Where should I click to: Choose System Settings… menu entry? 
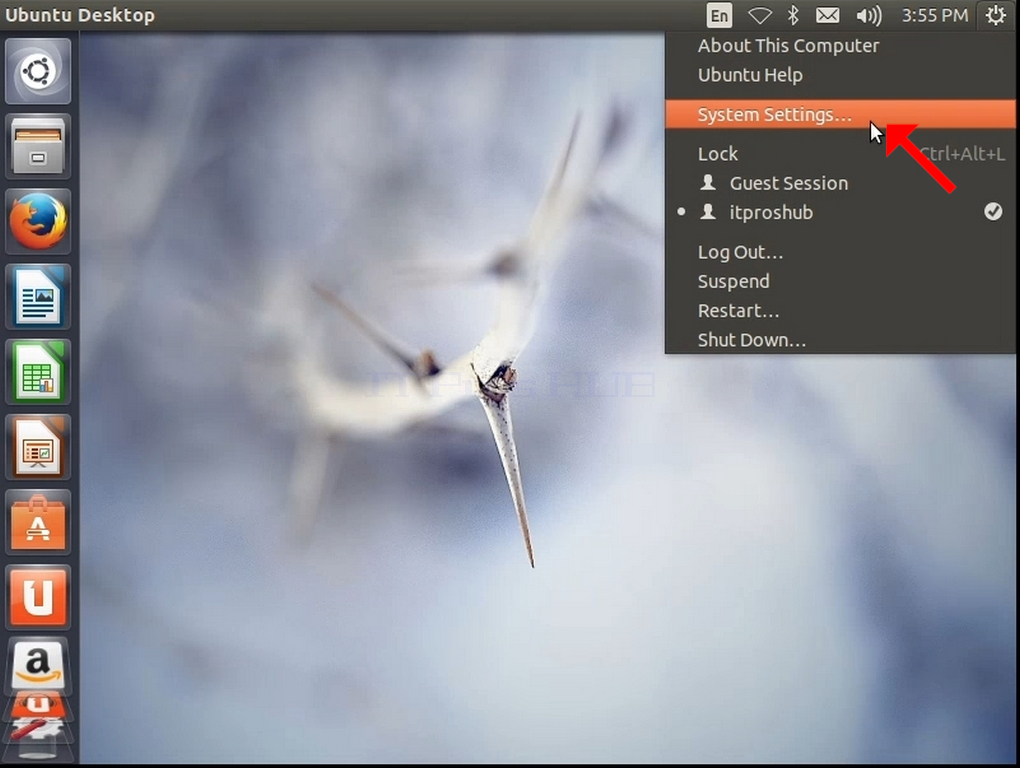[x=840, y=114]
